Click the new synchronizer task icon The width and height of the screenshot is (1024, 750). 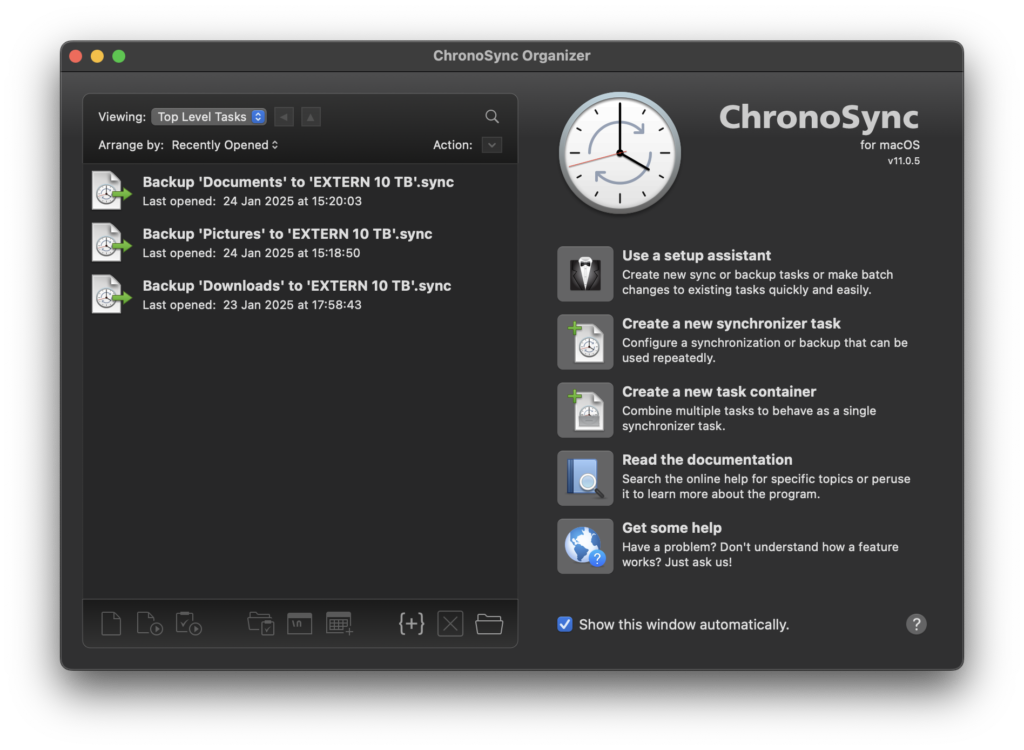585,342
